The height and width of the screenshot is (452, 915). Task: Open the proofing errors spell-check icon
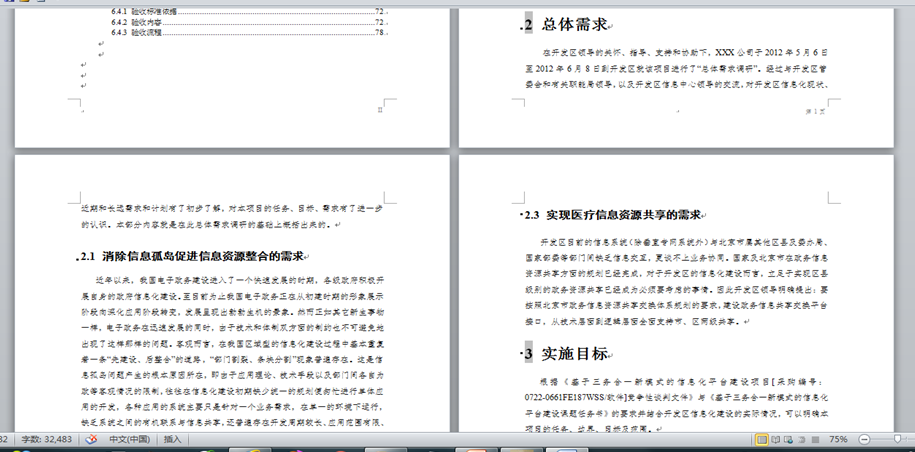[x=91, y=439]
